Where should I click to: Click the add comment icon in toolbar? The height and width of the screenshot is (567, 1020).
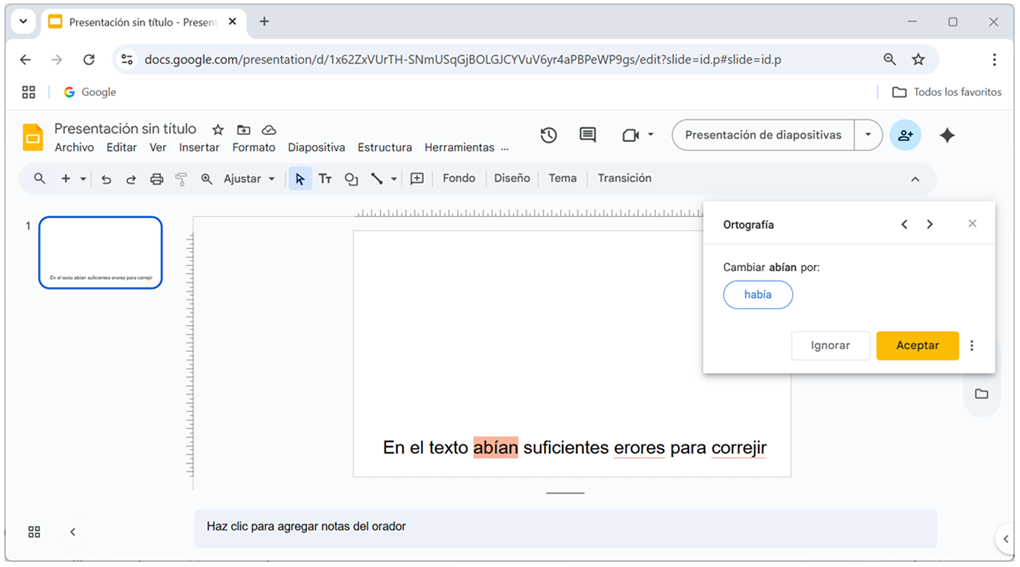click(x=417, y=179)
